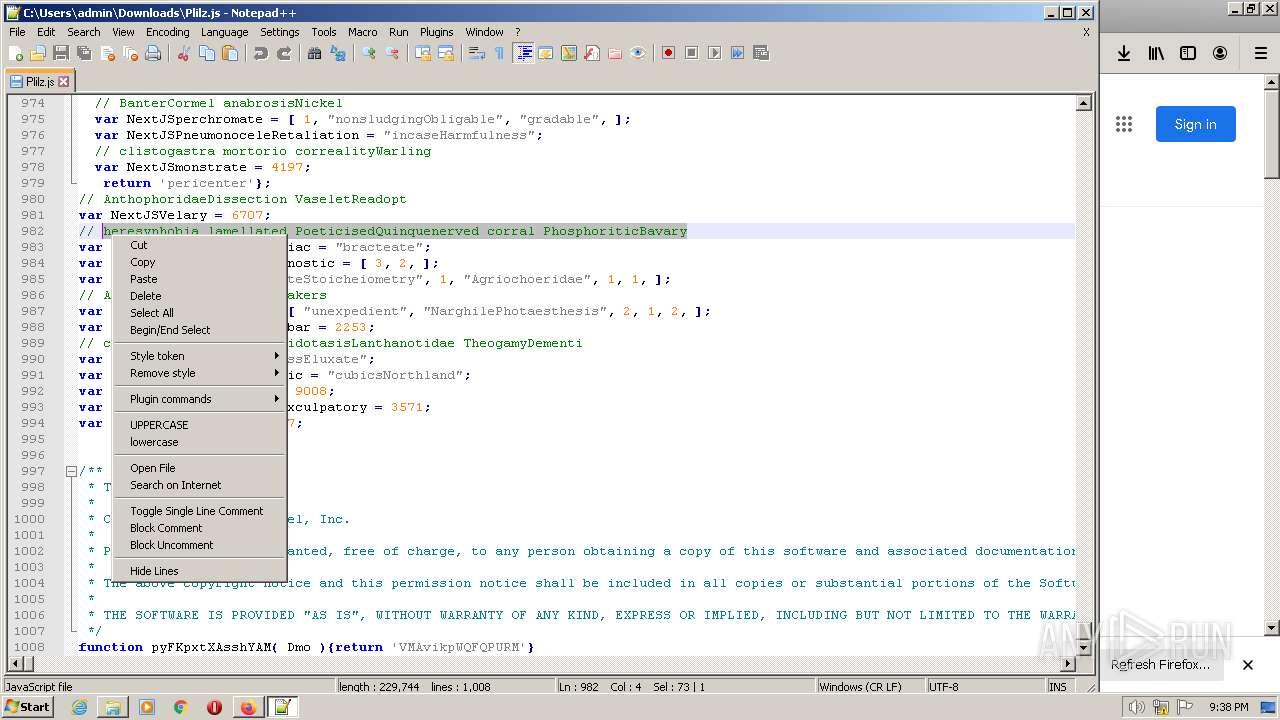This screenshot has width=1280, height=720.
Task: Toggle Firefox sidebar view icon
Action: pos(1188,54)
